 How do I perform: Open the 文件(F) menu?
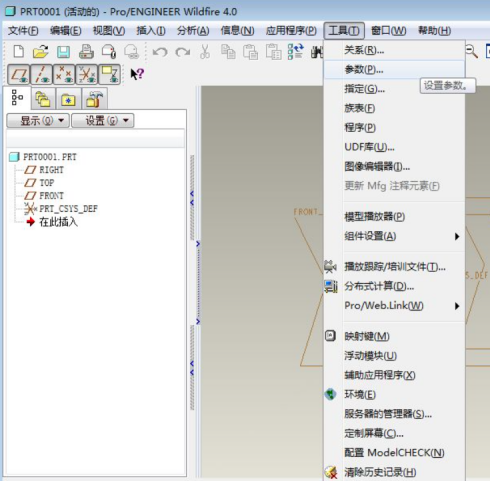(23, 31)
